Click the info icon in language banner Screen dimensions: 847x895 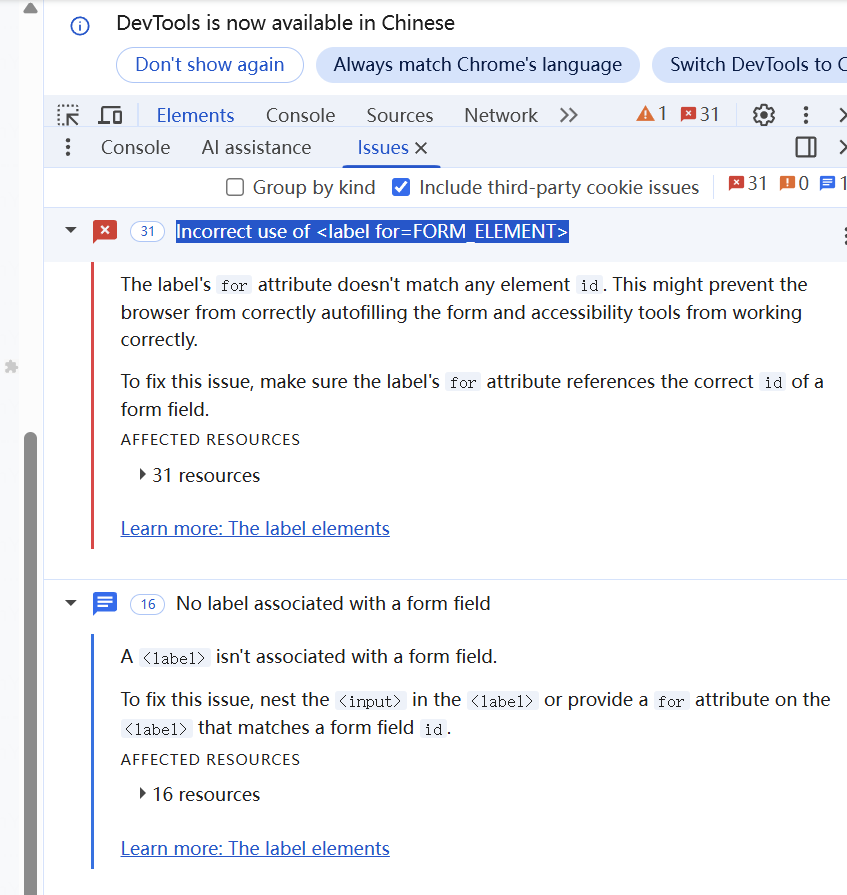(80, 26)
